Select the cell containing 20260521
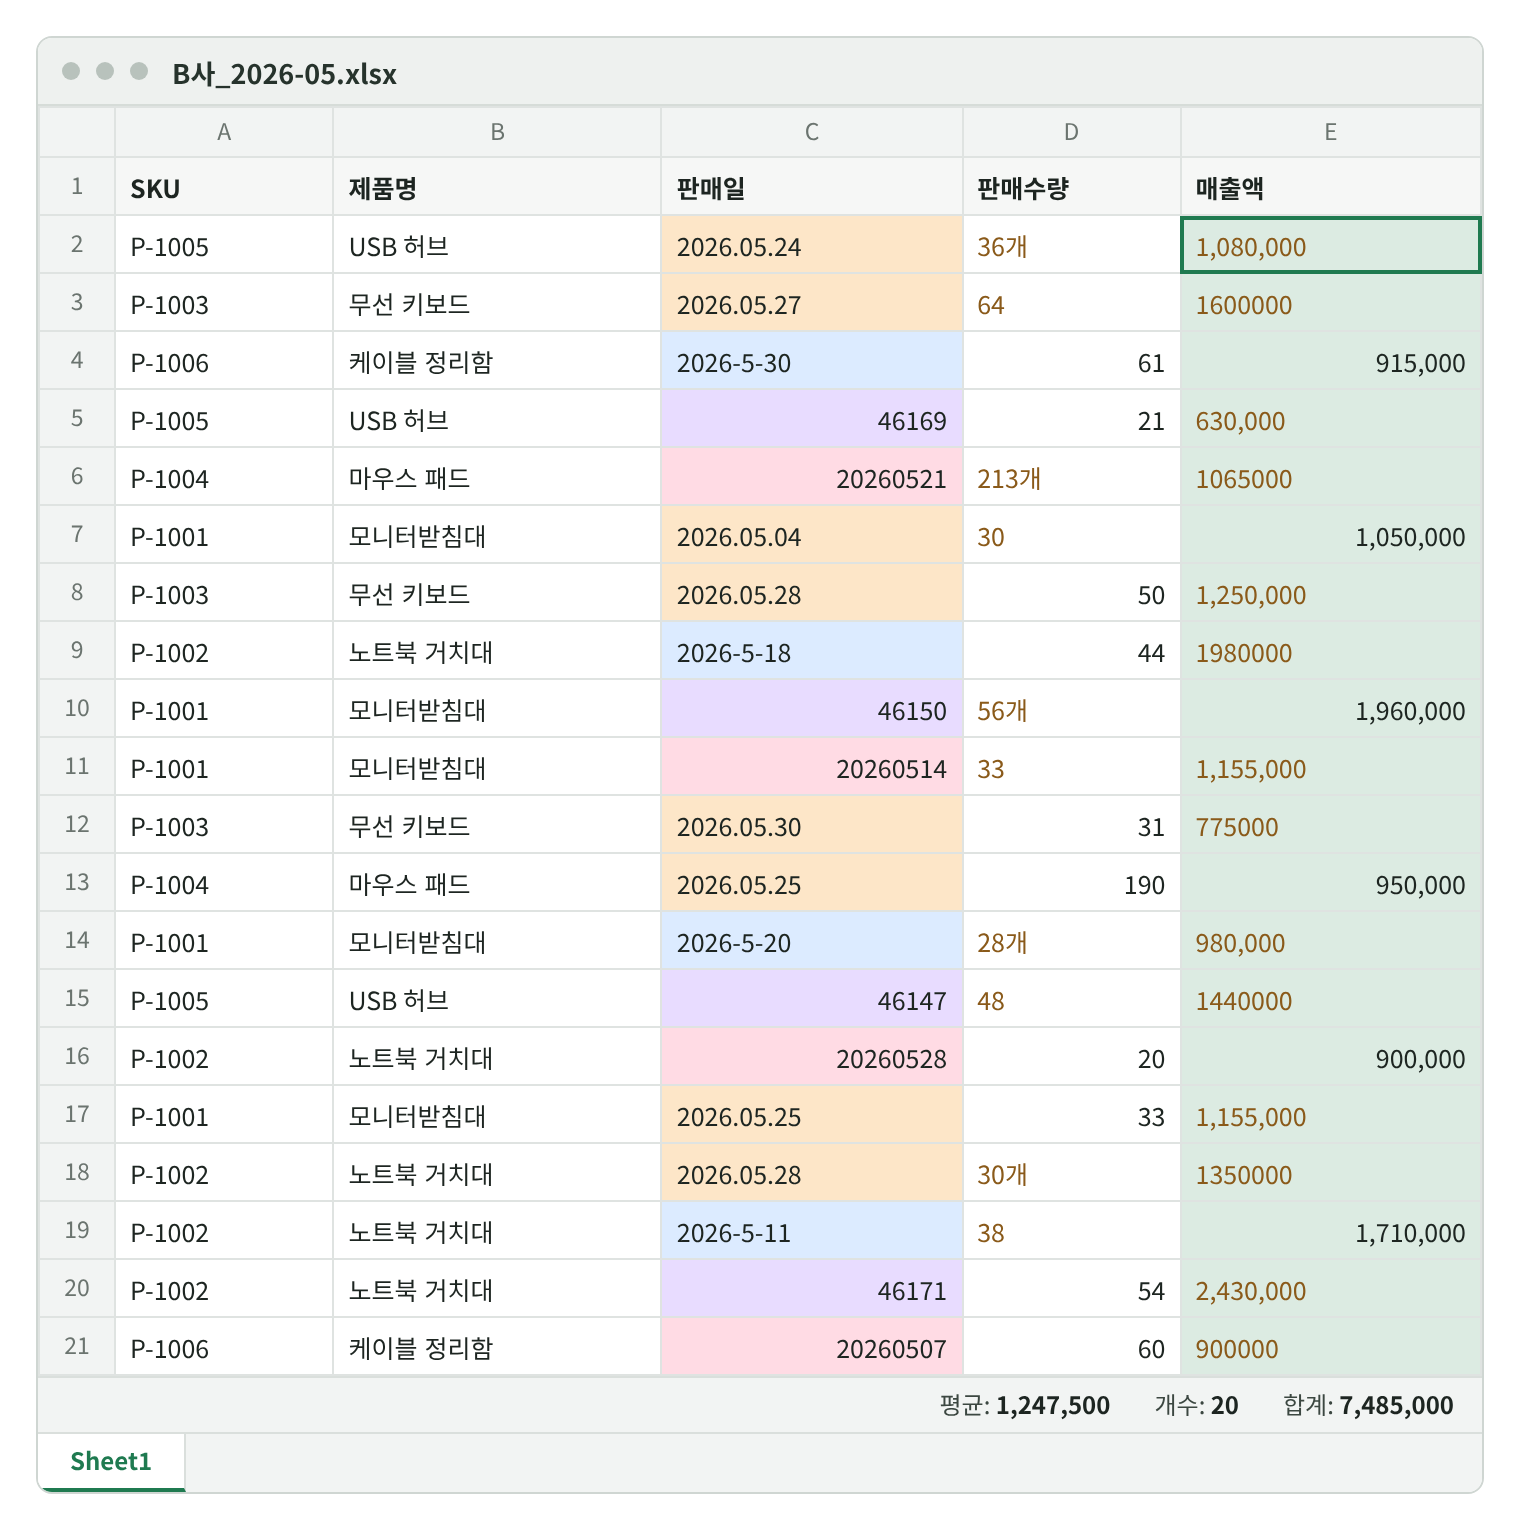 pyautogui.click(x=812, y=477)
